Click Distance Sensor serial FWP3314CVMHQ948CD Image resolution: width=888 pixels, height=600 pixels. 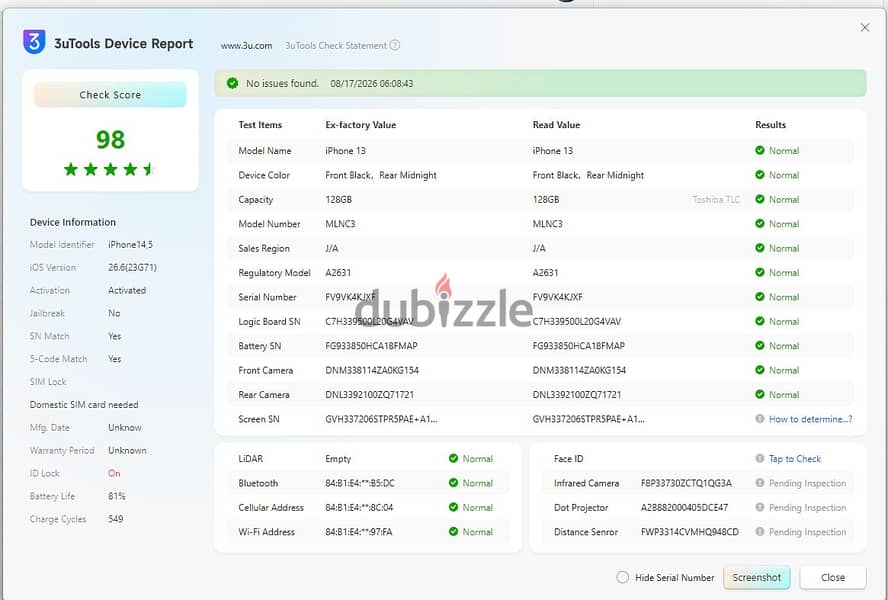coord(689,531)
